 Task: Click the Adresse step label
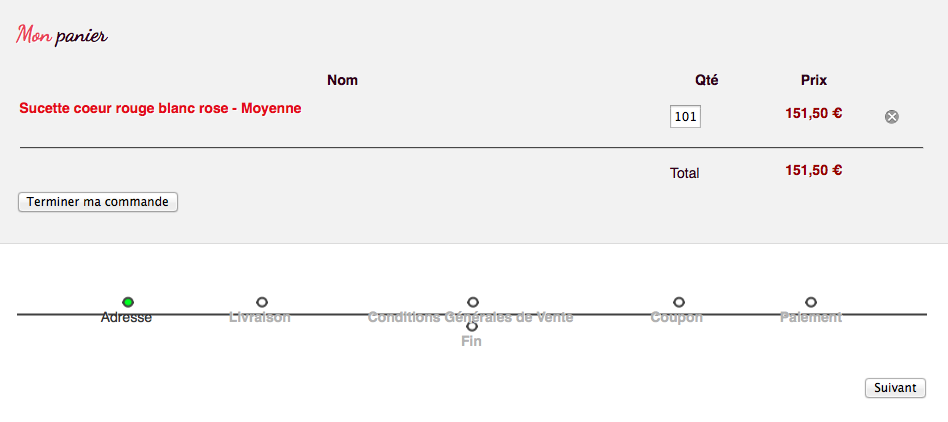126,317
